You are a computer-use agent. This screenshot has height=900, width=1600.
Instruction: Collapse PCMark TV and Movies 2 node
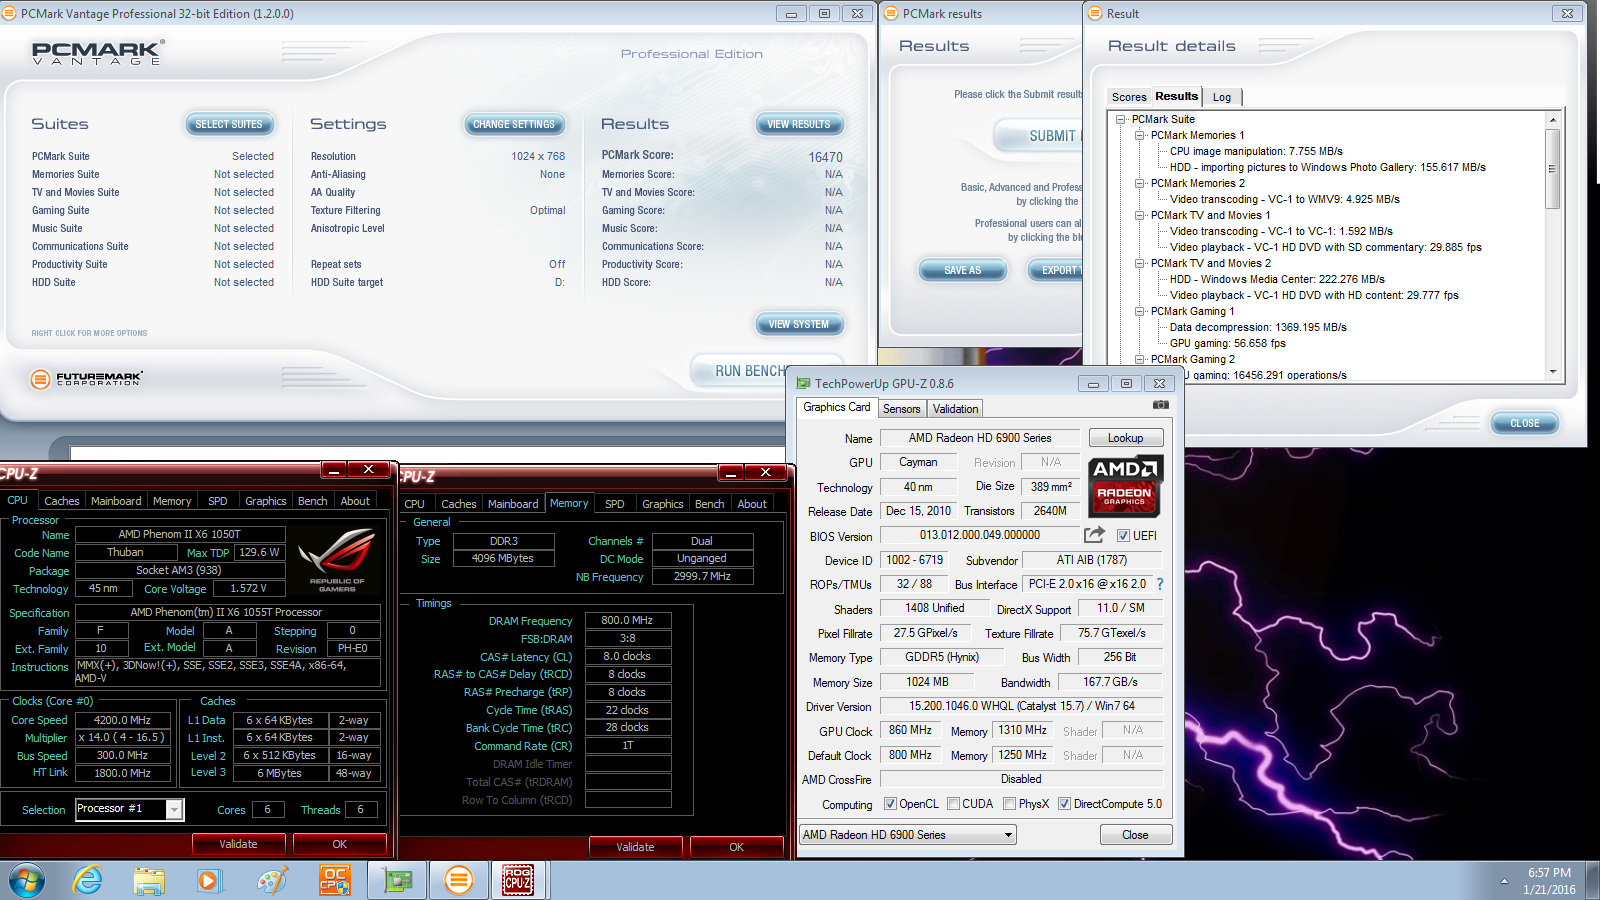(1139, 263)
